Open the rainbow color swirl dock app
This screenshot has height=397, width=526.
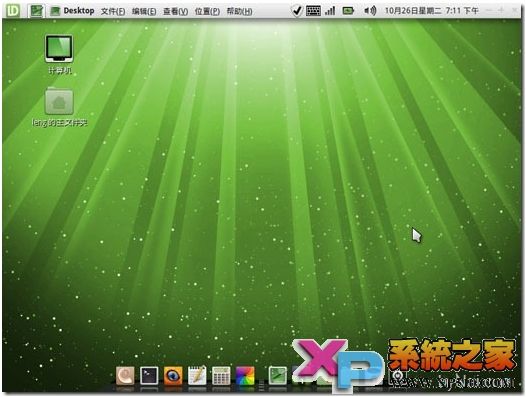click(x=245, y=376)
